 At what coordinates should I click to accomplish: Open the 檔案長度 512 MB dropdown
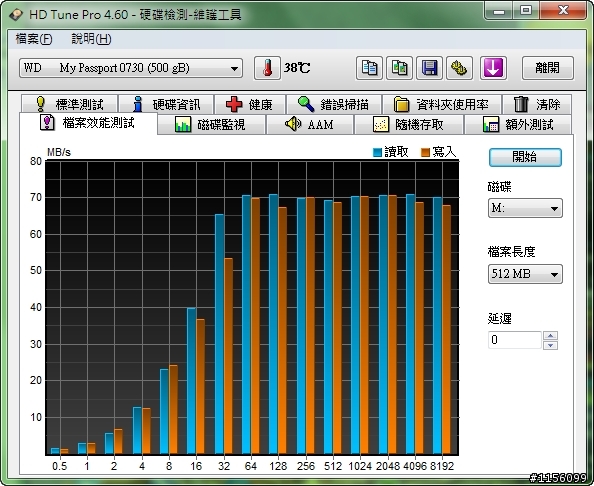(x=525, y=274)
